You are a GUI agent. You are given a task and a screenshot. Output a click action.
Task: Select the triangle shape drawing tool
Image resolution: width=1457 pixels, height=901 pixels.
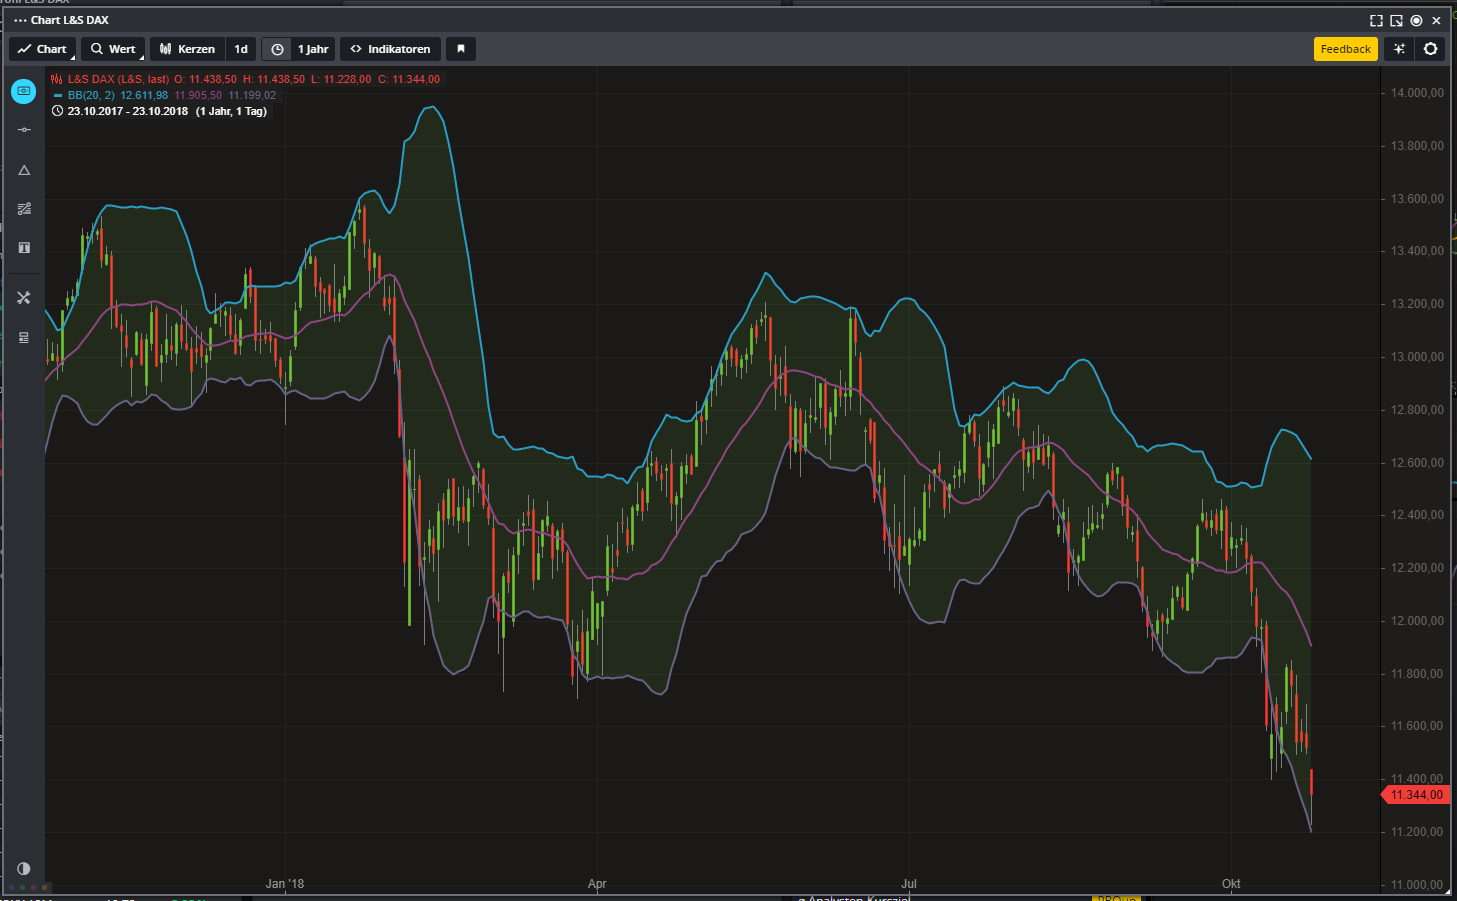point(24,170)
